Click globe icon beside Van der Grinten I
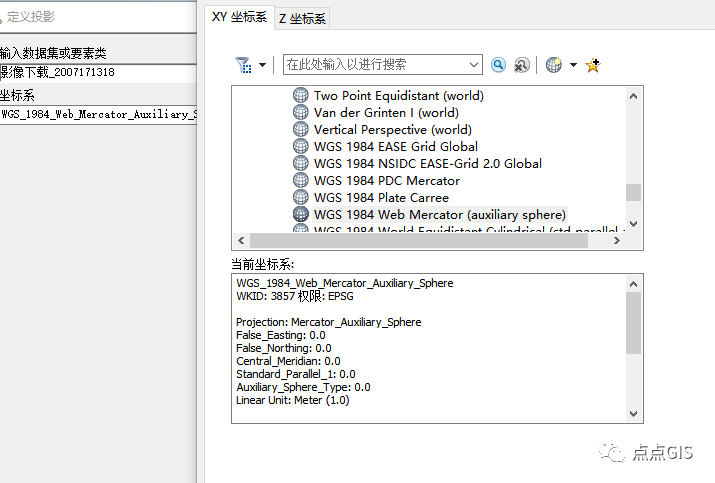Image resolution: width=715 pixels, height=483 pixels. click(x=301, y=112)
